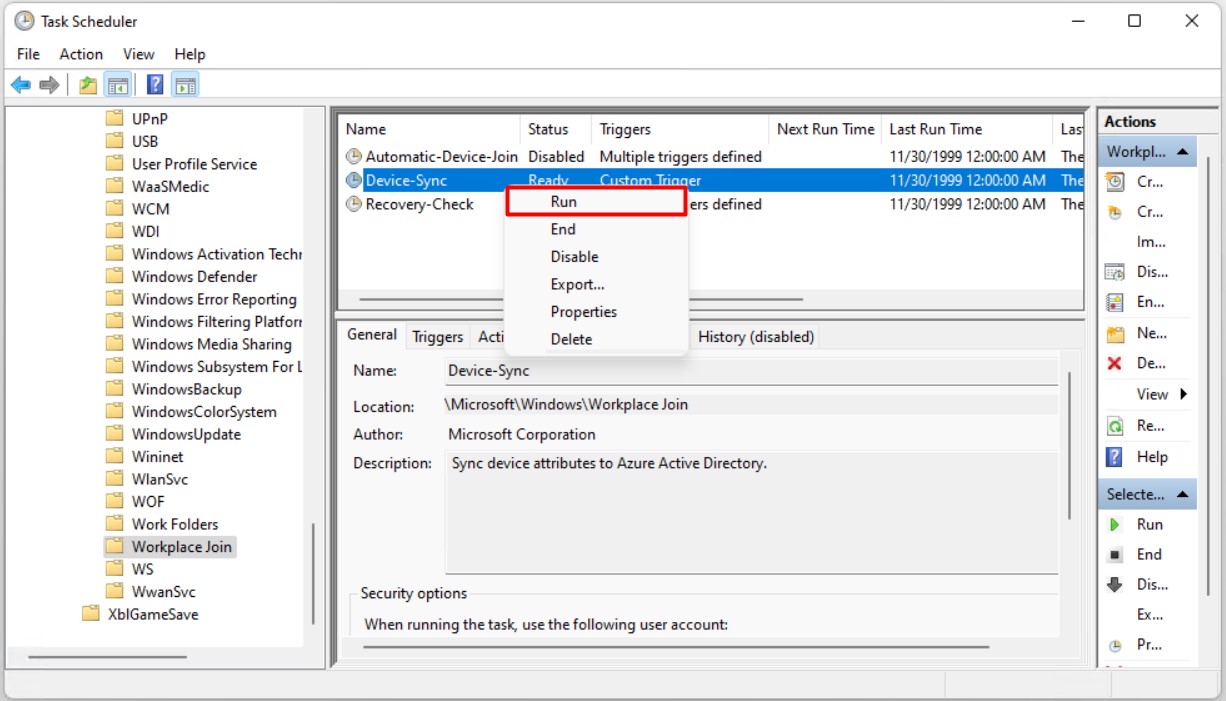Open the File menu

click(28, 54)
